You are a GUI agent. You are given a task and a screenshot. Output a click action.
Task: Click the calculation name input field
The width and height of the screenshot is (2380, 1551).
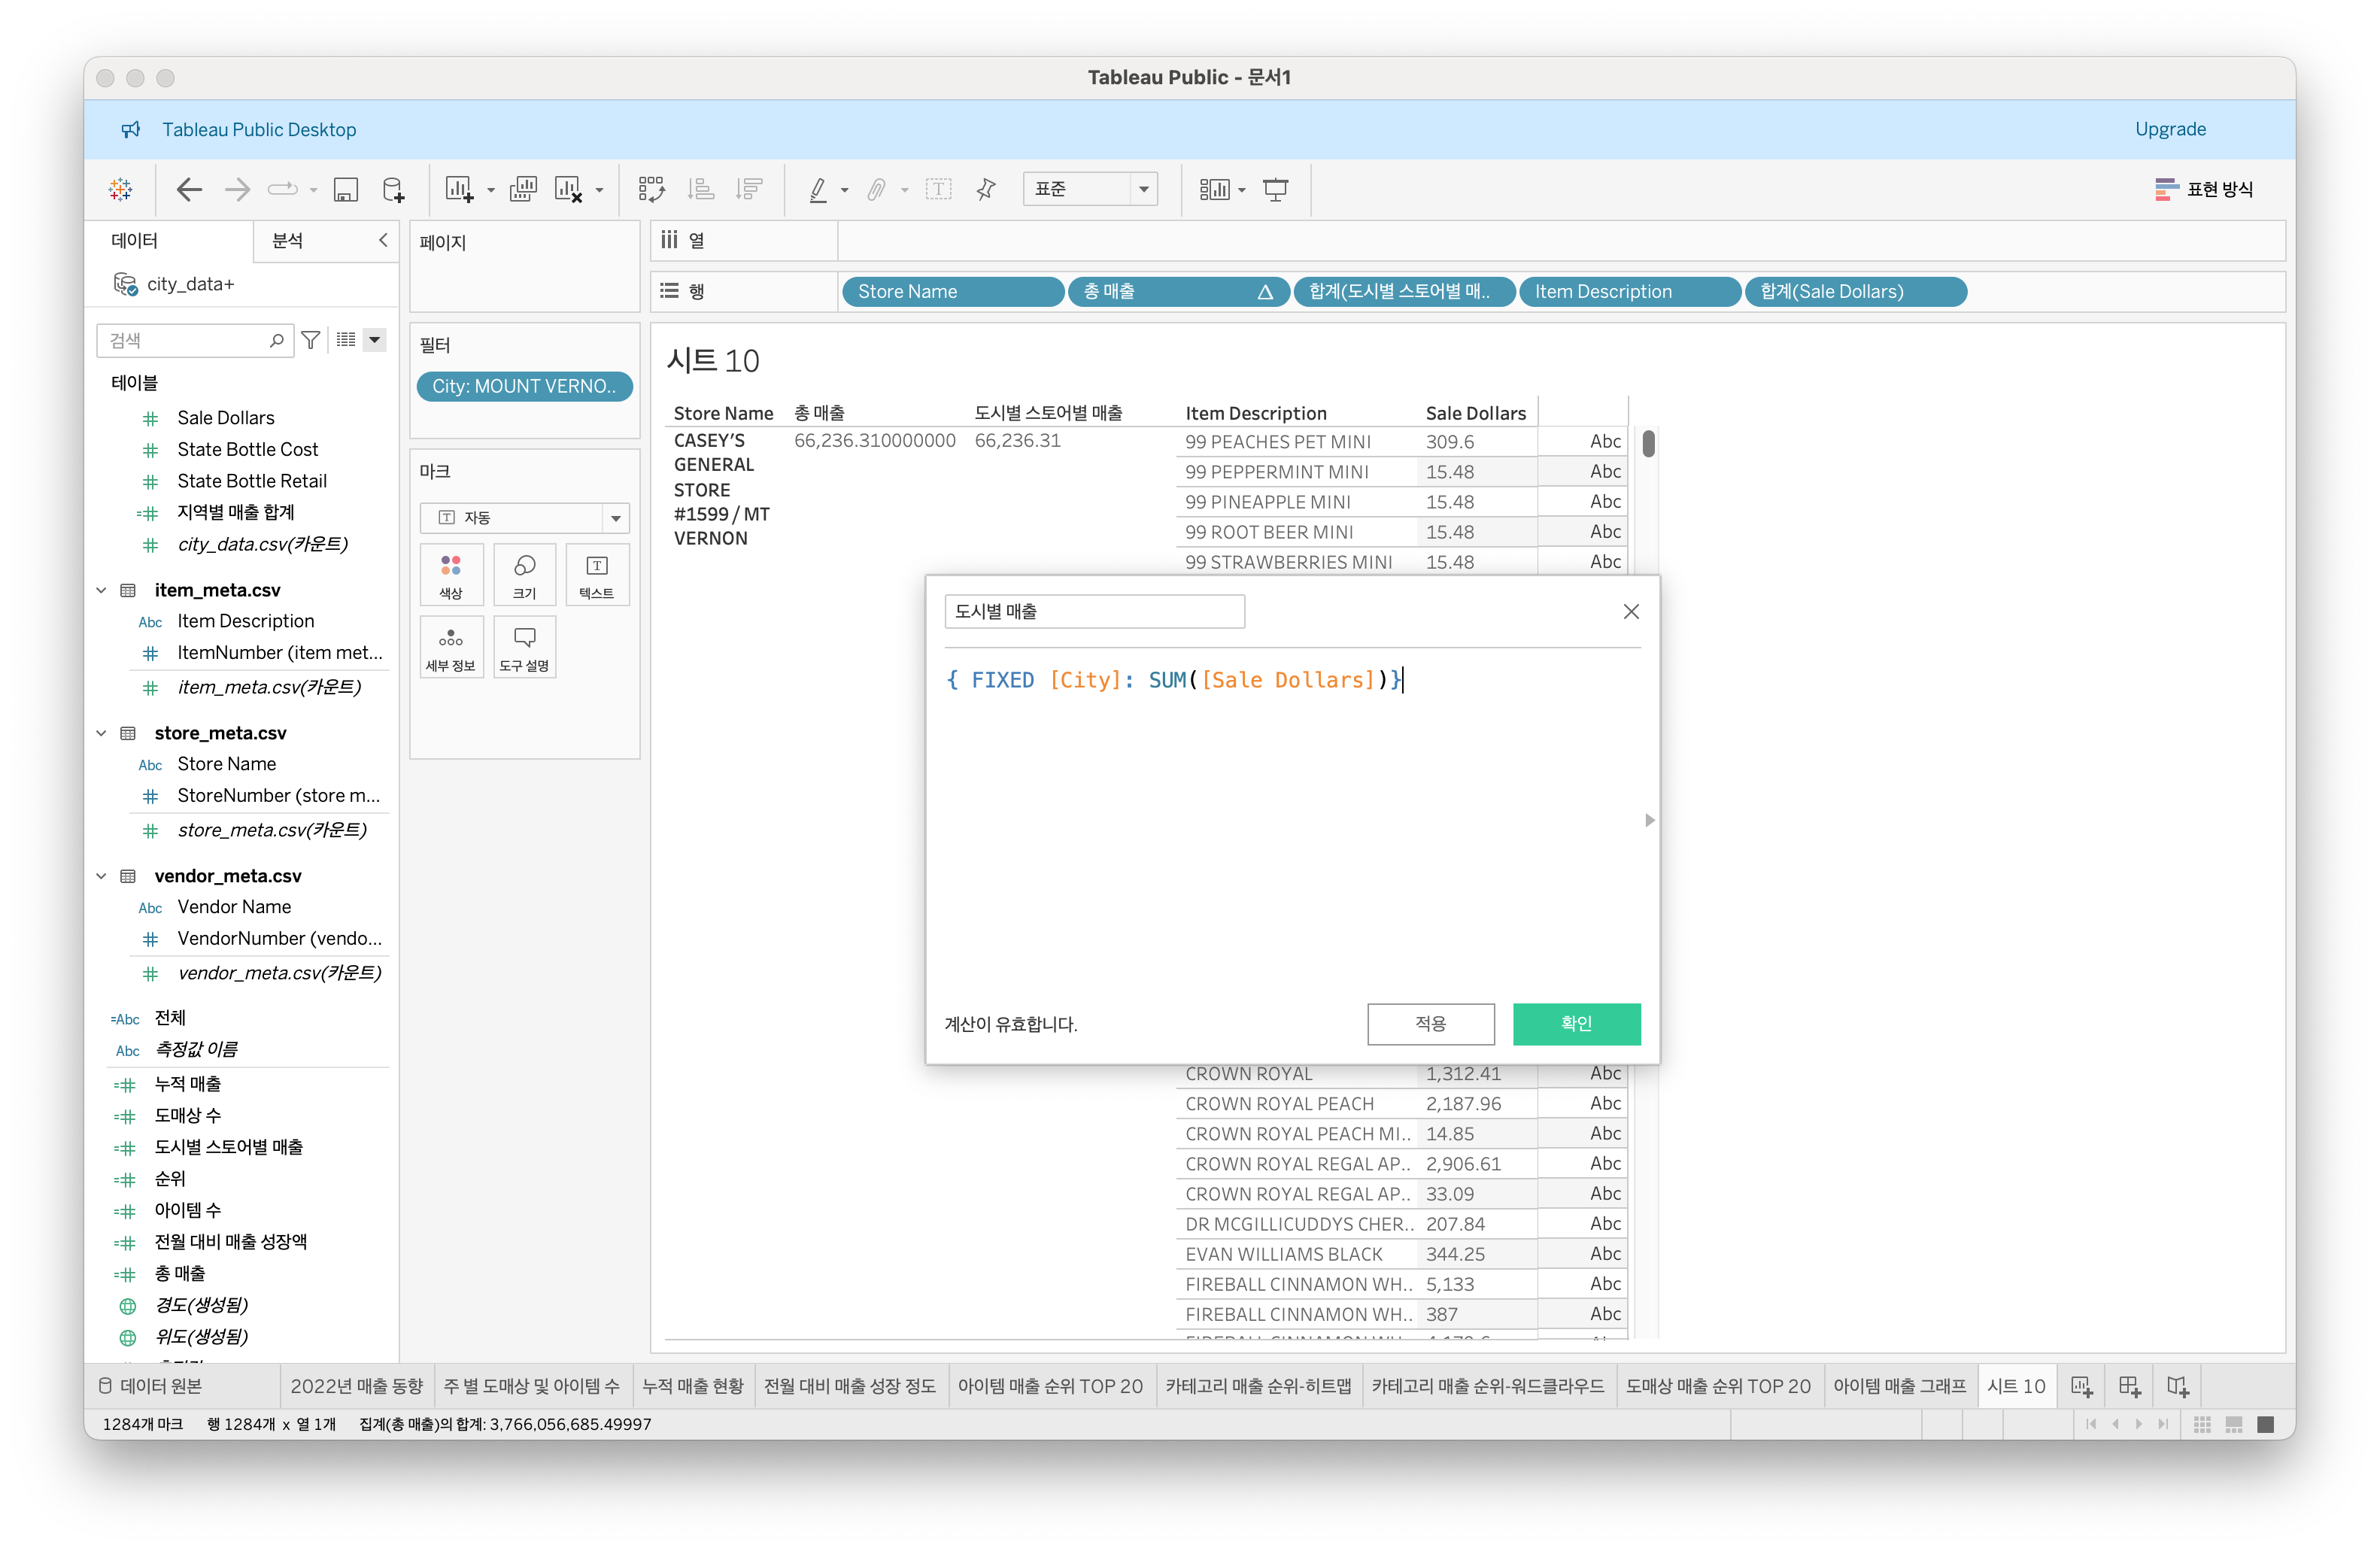pyautogui.click(x=1094, y=611)
